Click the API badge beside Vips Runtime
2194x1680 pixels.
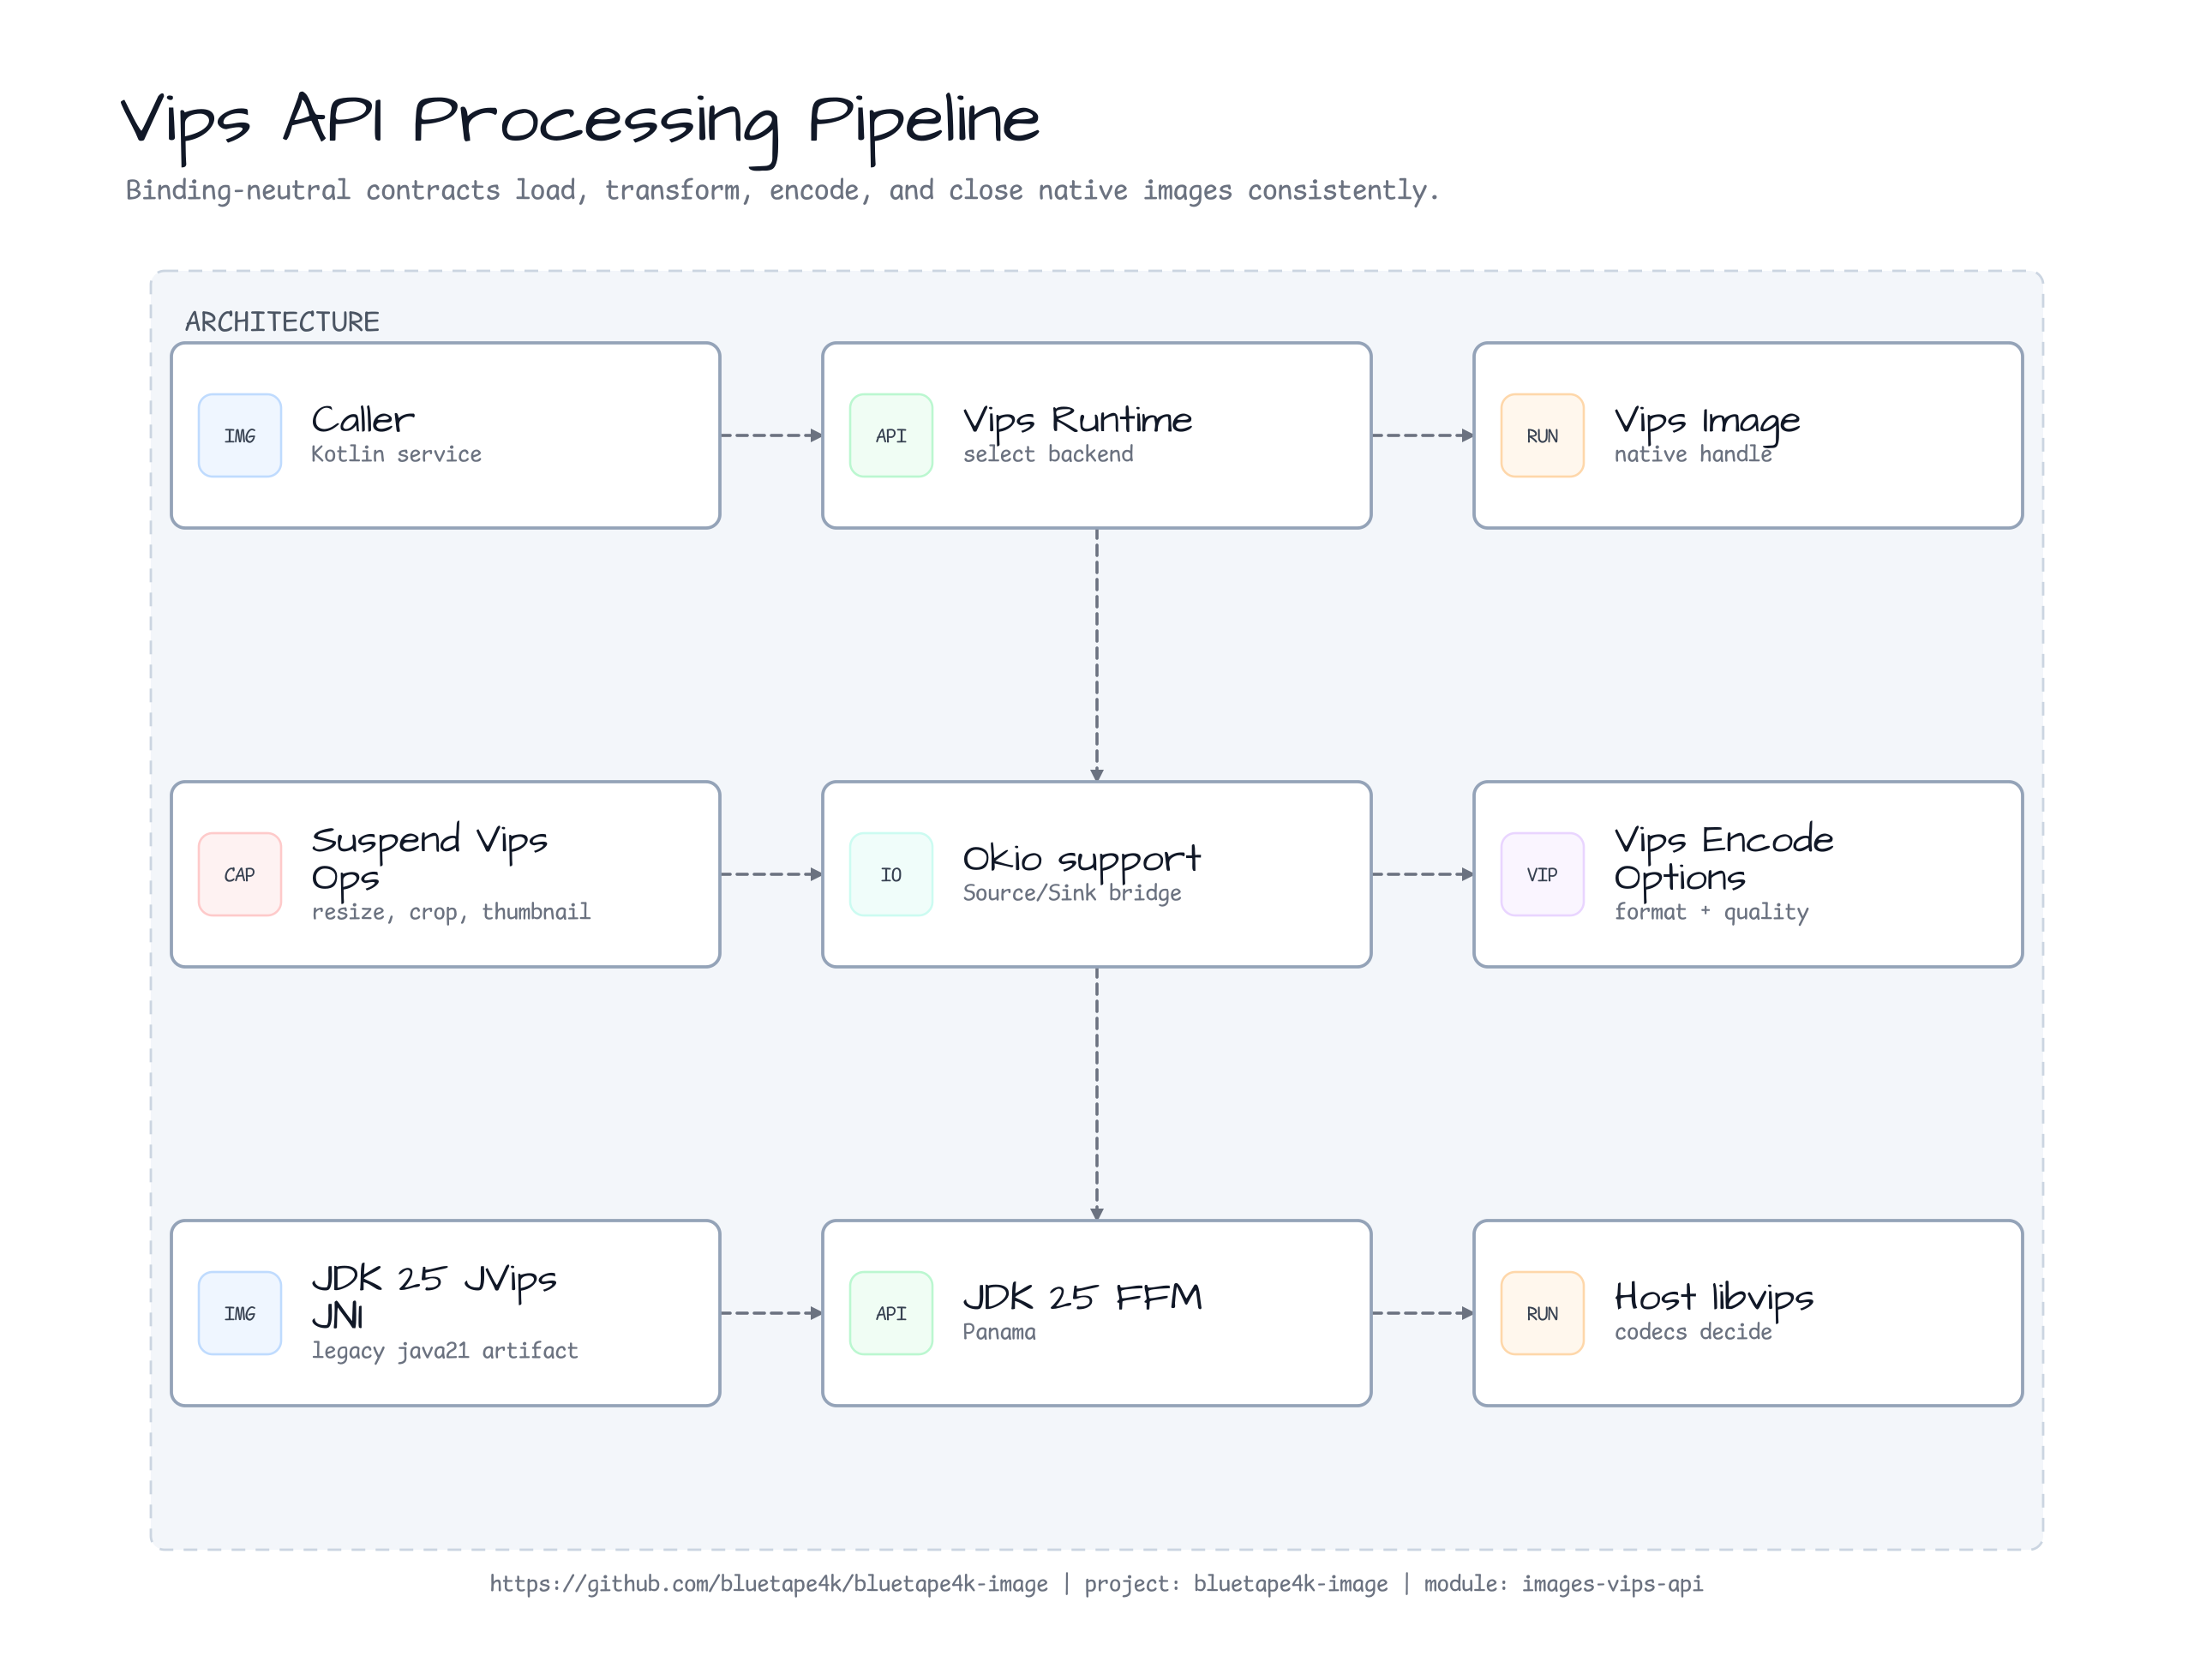pyautogui.click(x=891, y=436)
